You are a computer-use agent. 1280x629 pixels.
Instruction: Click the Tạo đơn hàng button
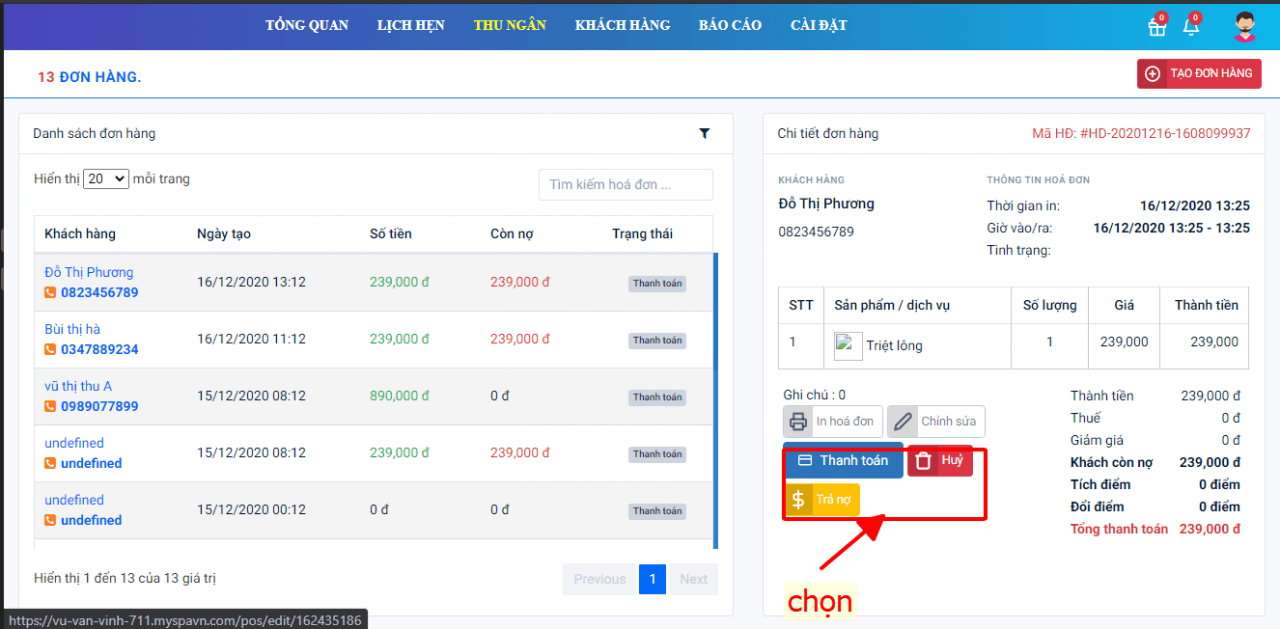pyautogui.click(x=1199, y=74)
